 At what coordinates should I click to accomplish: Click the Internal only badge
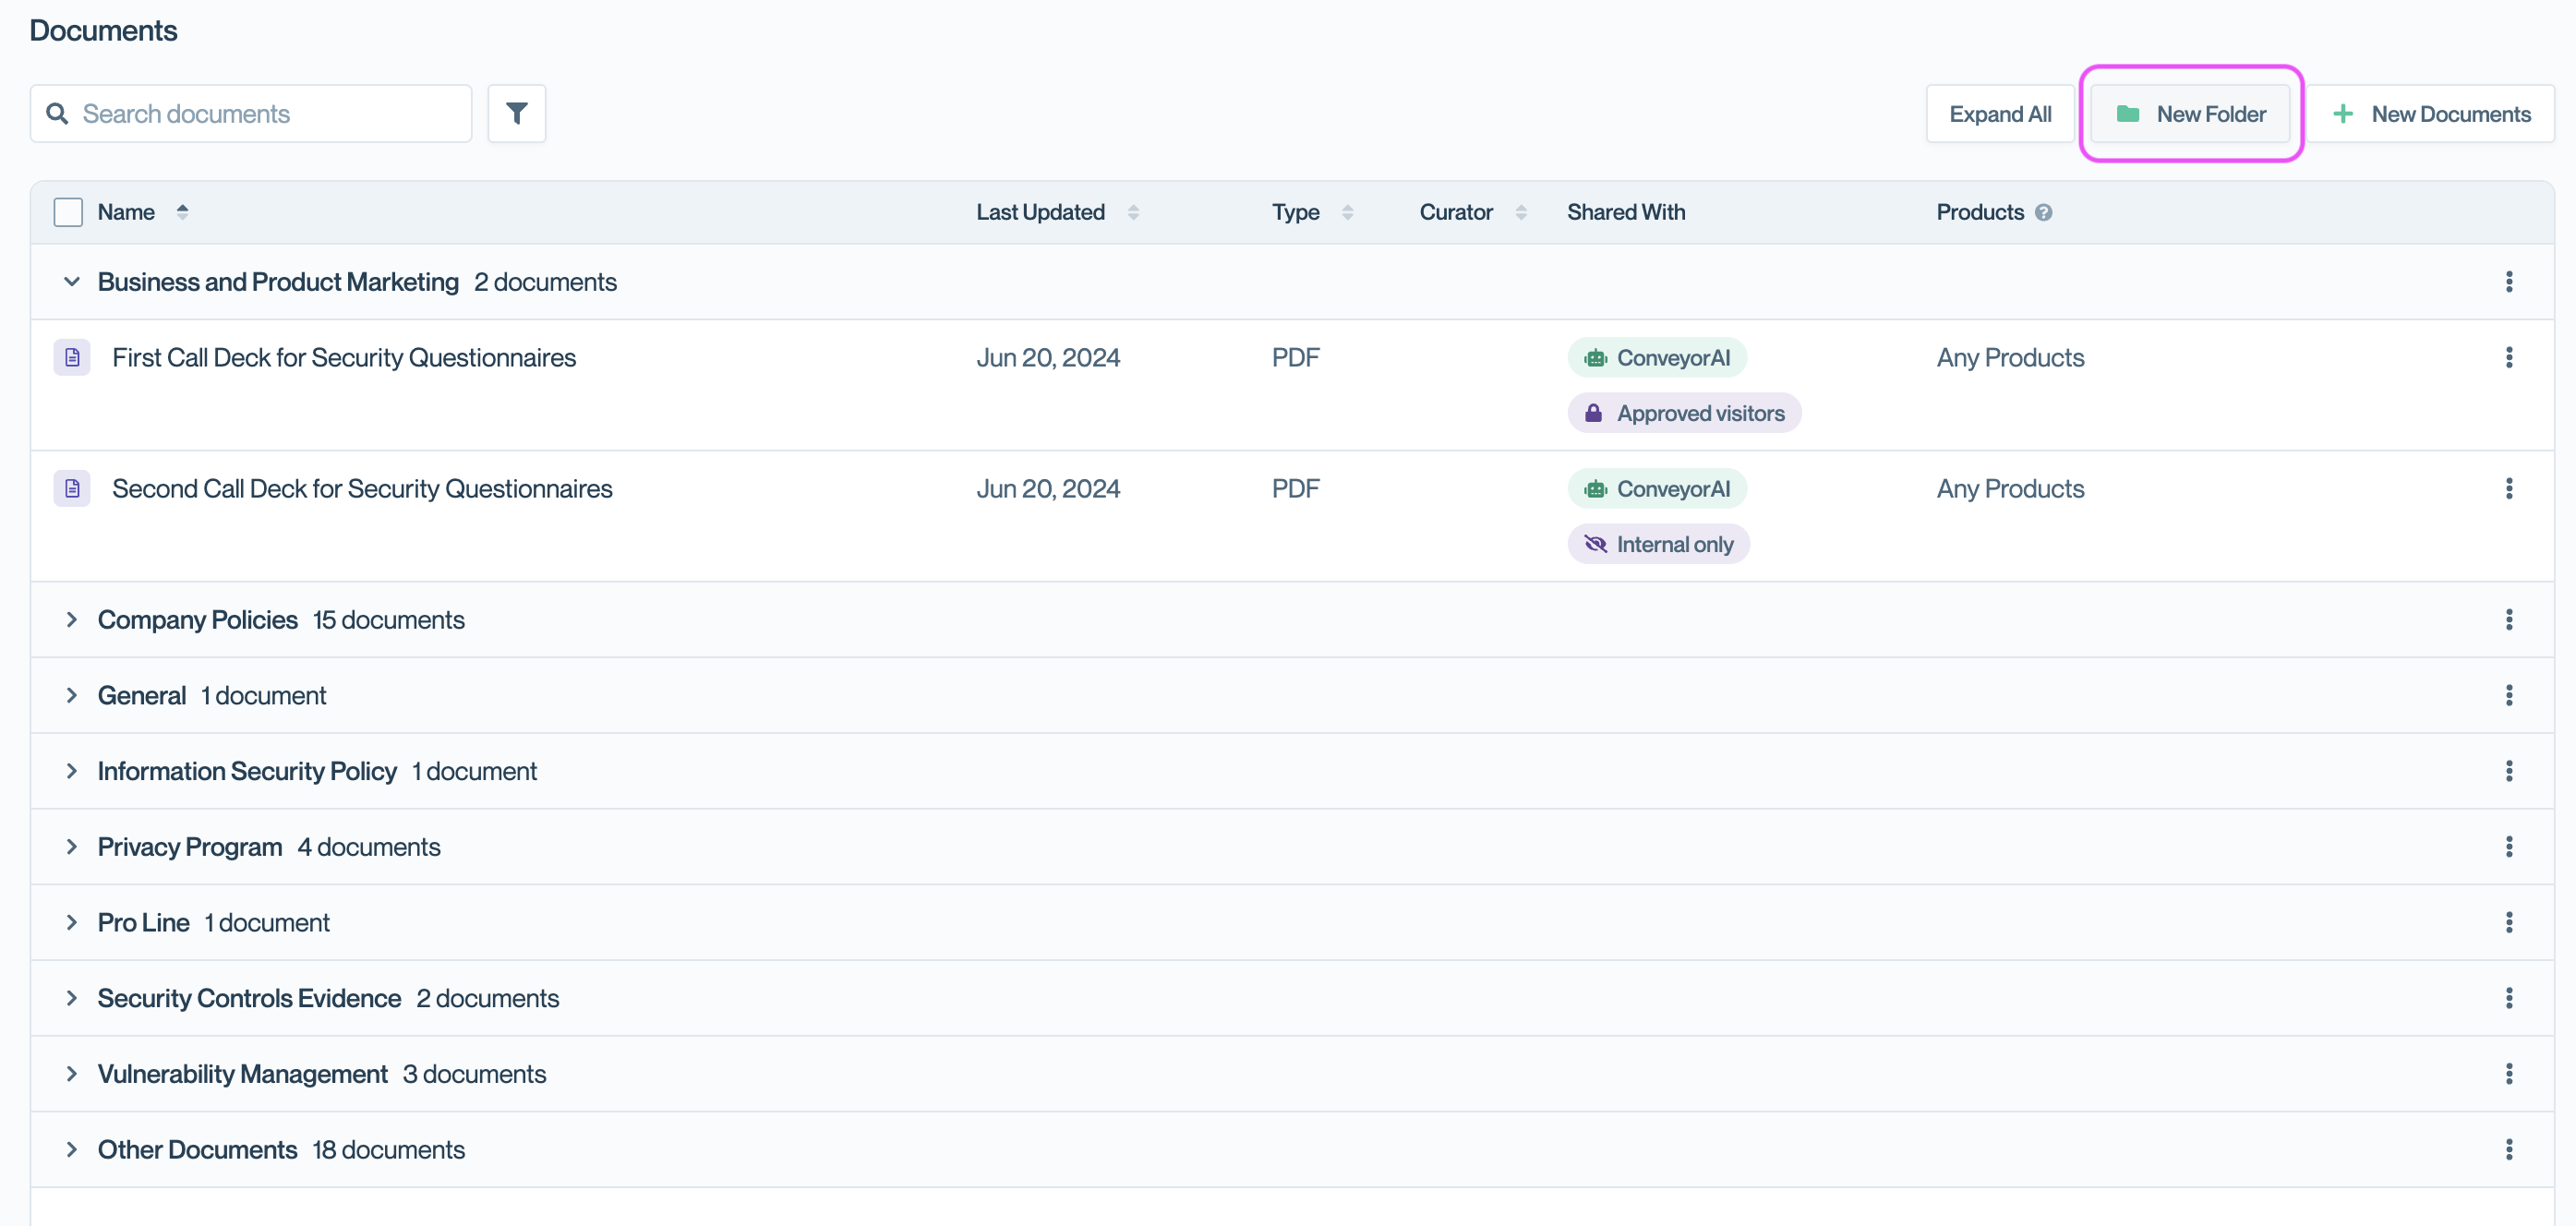tap(1658, 545)
